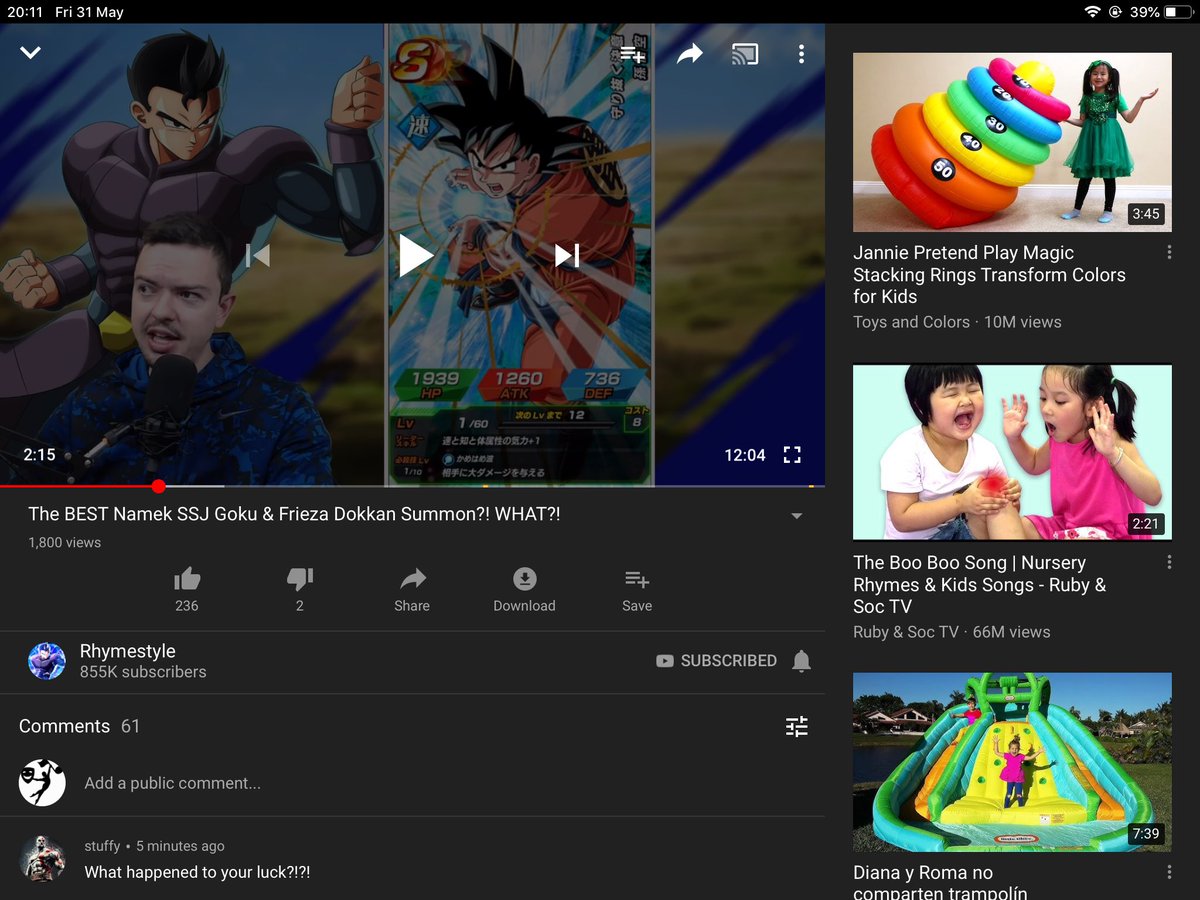Toggle the notification bell for Rhymestyle

pos(801,661)
